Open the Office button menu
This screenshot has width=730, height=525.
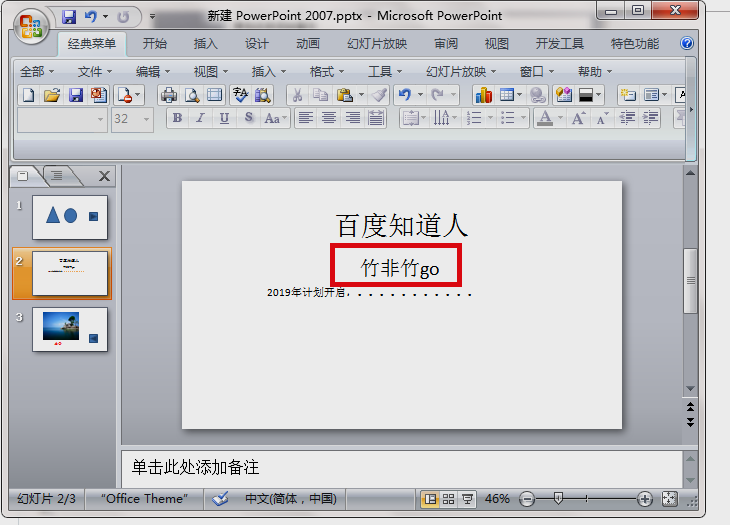point(31,26)
